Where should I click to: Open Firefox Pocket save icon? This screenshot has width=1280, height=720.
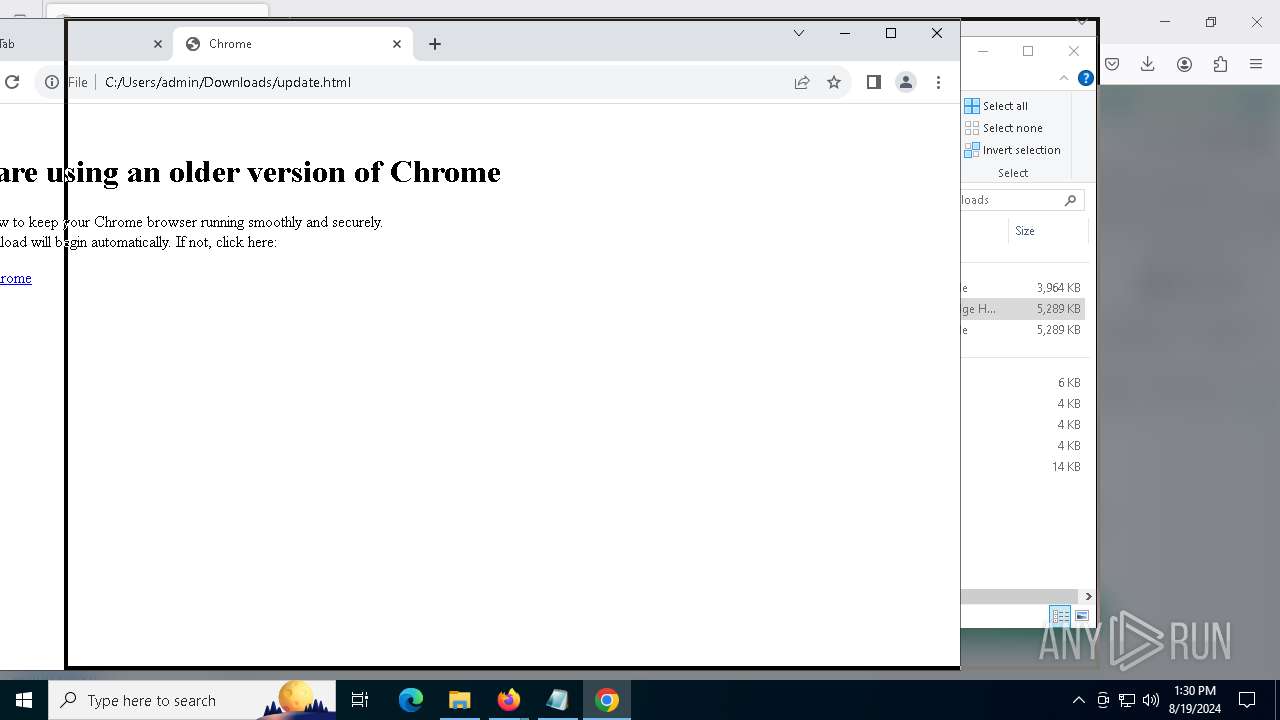click(x=1112, y=64)
